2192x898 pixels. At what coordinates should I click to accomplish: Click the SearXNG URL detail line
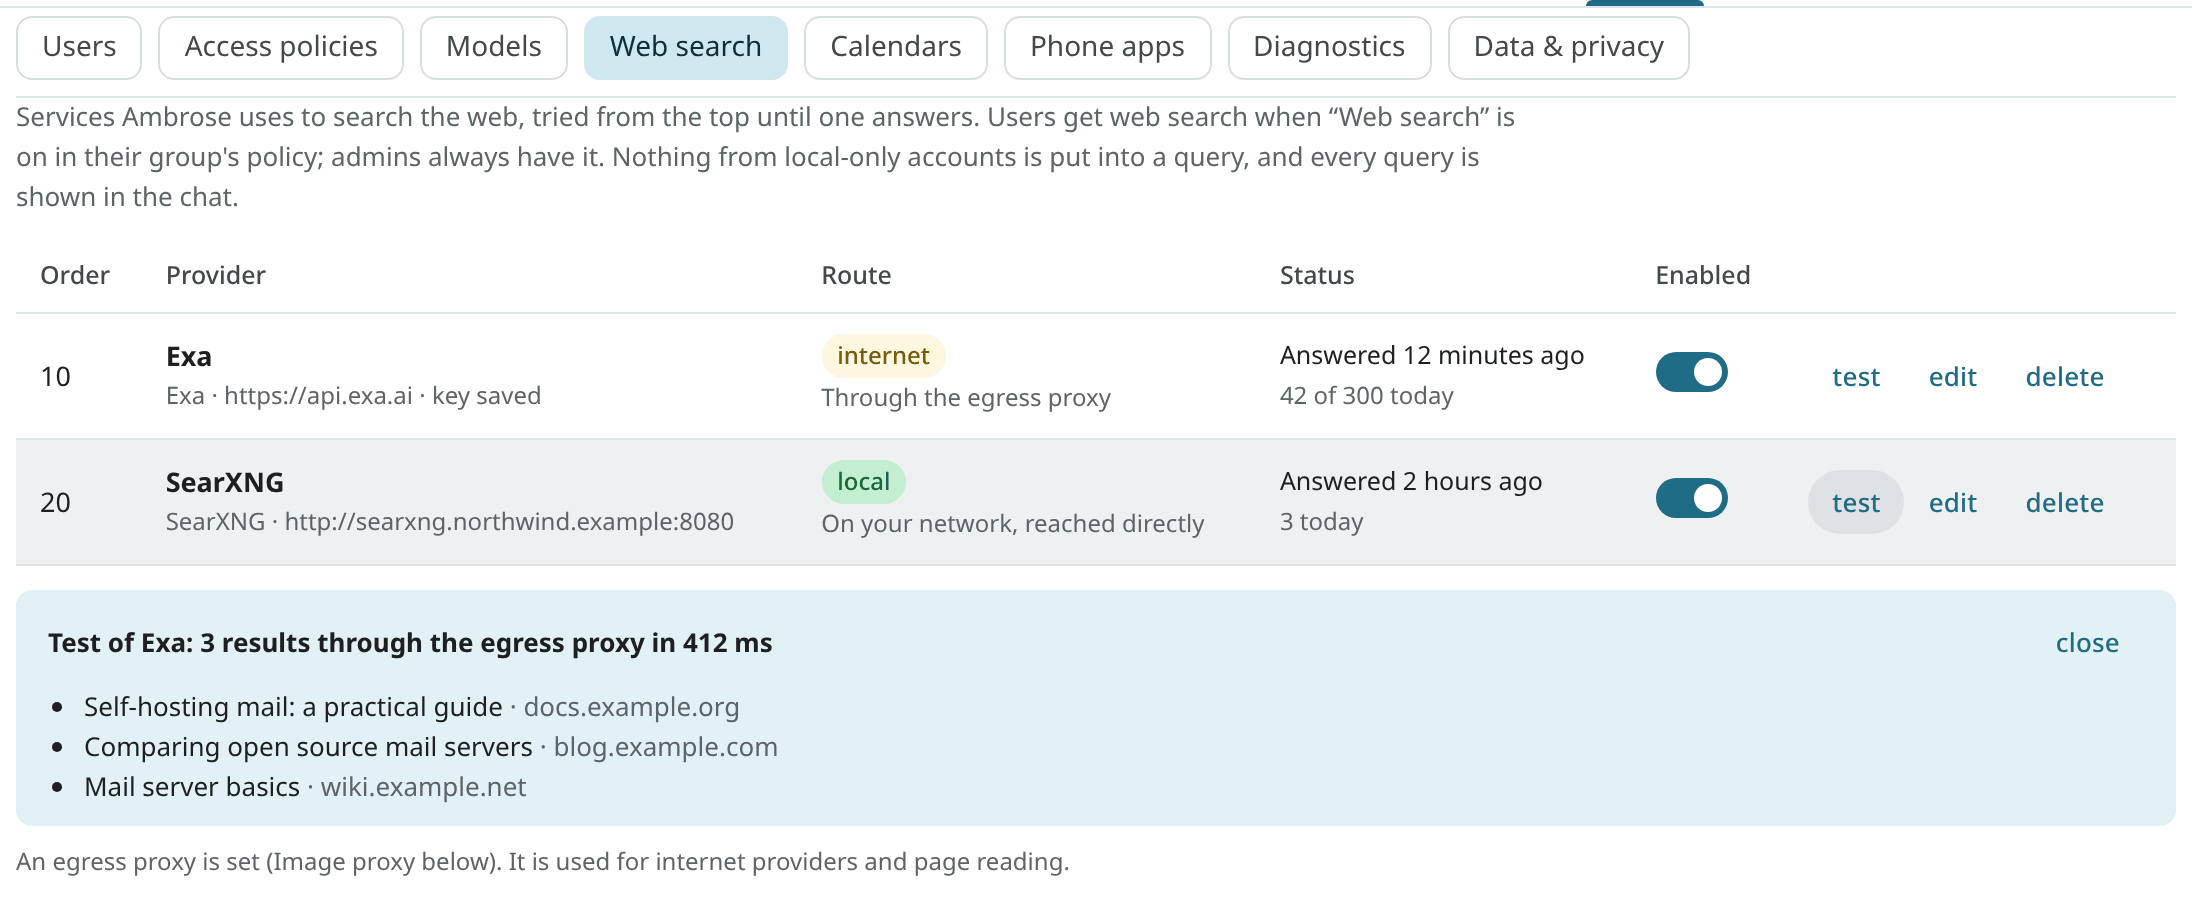[450, 522]
